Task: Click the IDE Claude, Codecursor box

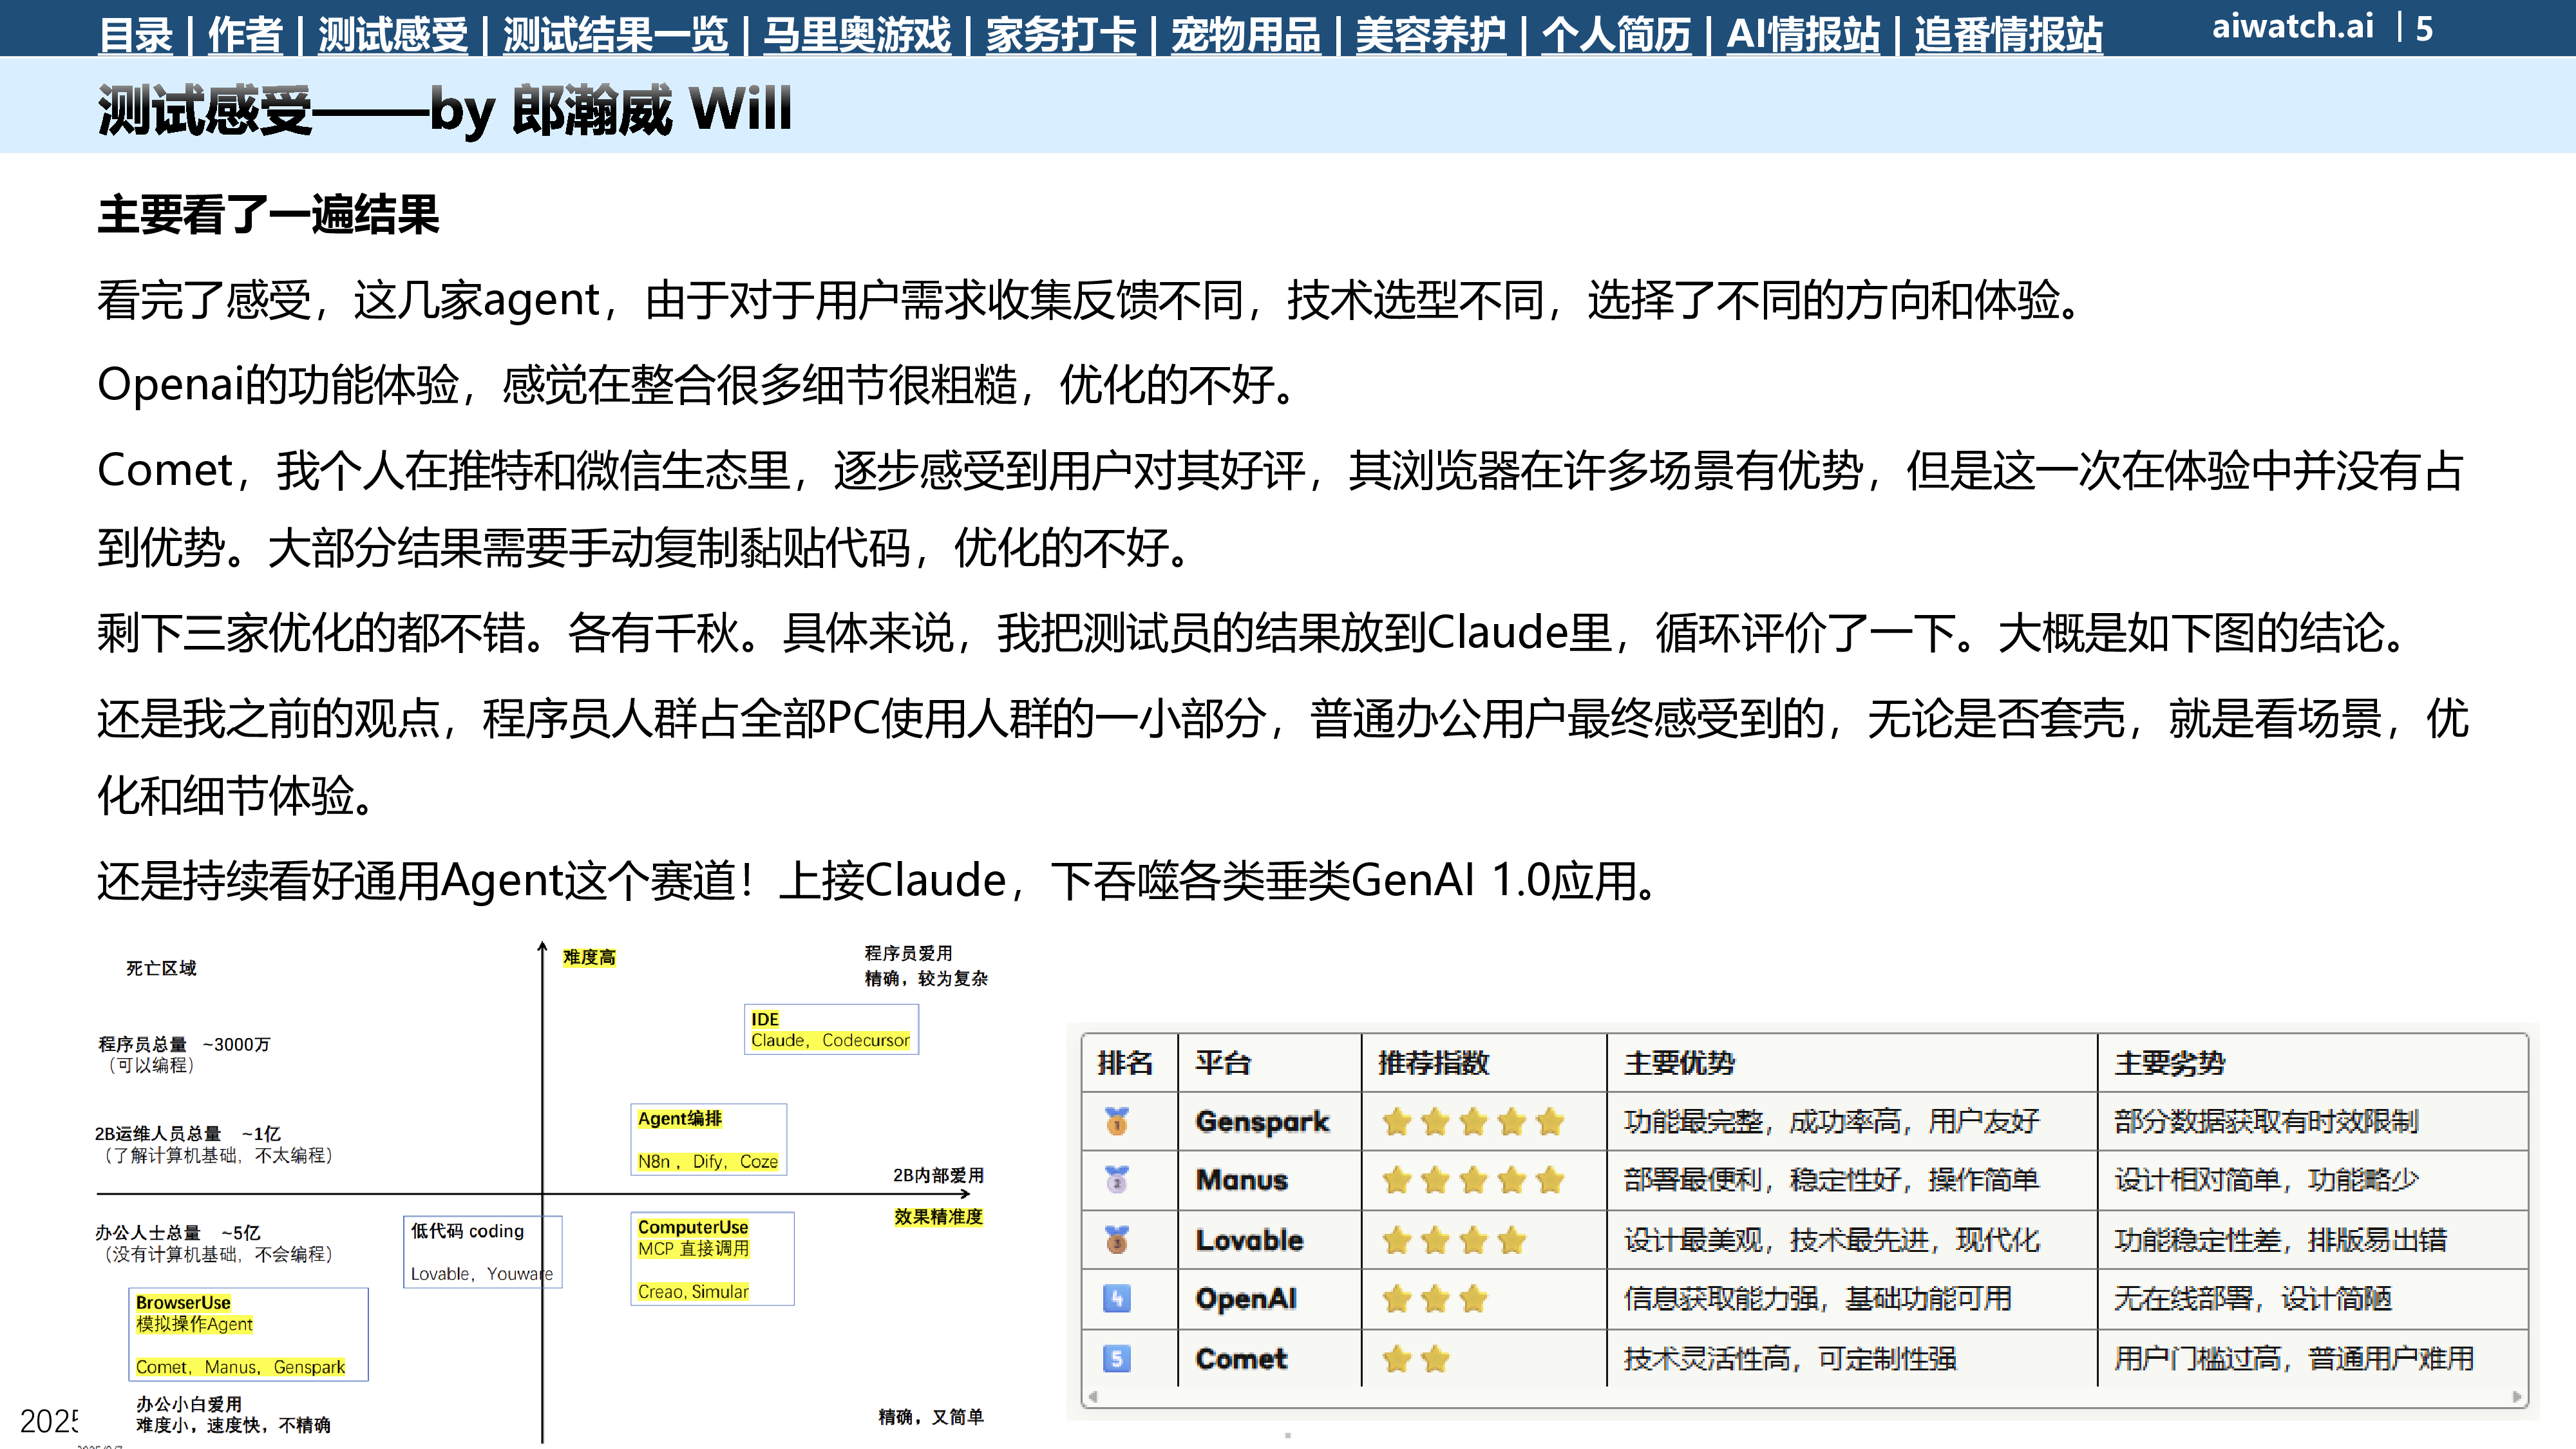Action: (x=831, y=1029)
